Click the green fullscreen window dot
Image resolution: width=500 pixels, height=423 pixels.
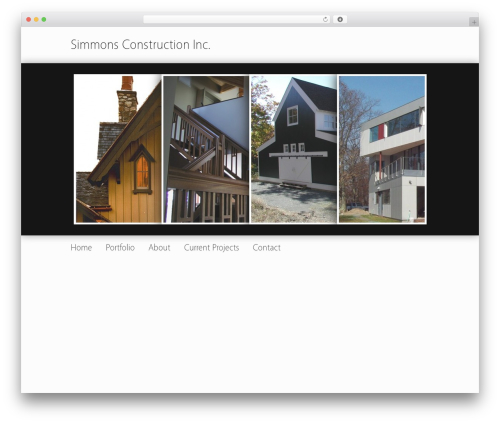(x=44, y=20)
